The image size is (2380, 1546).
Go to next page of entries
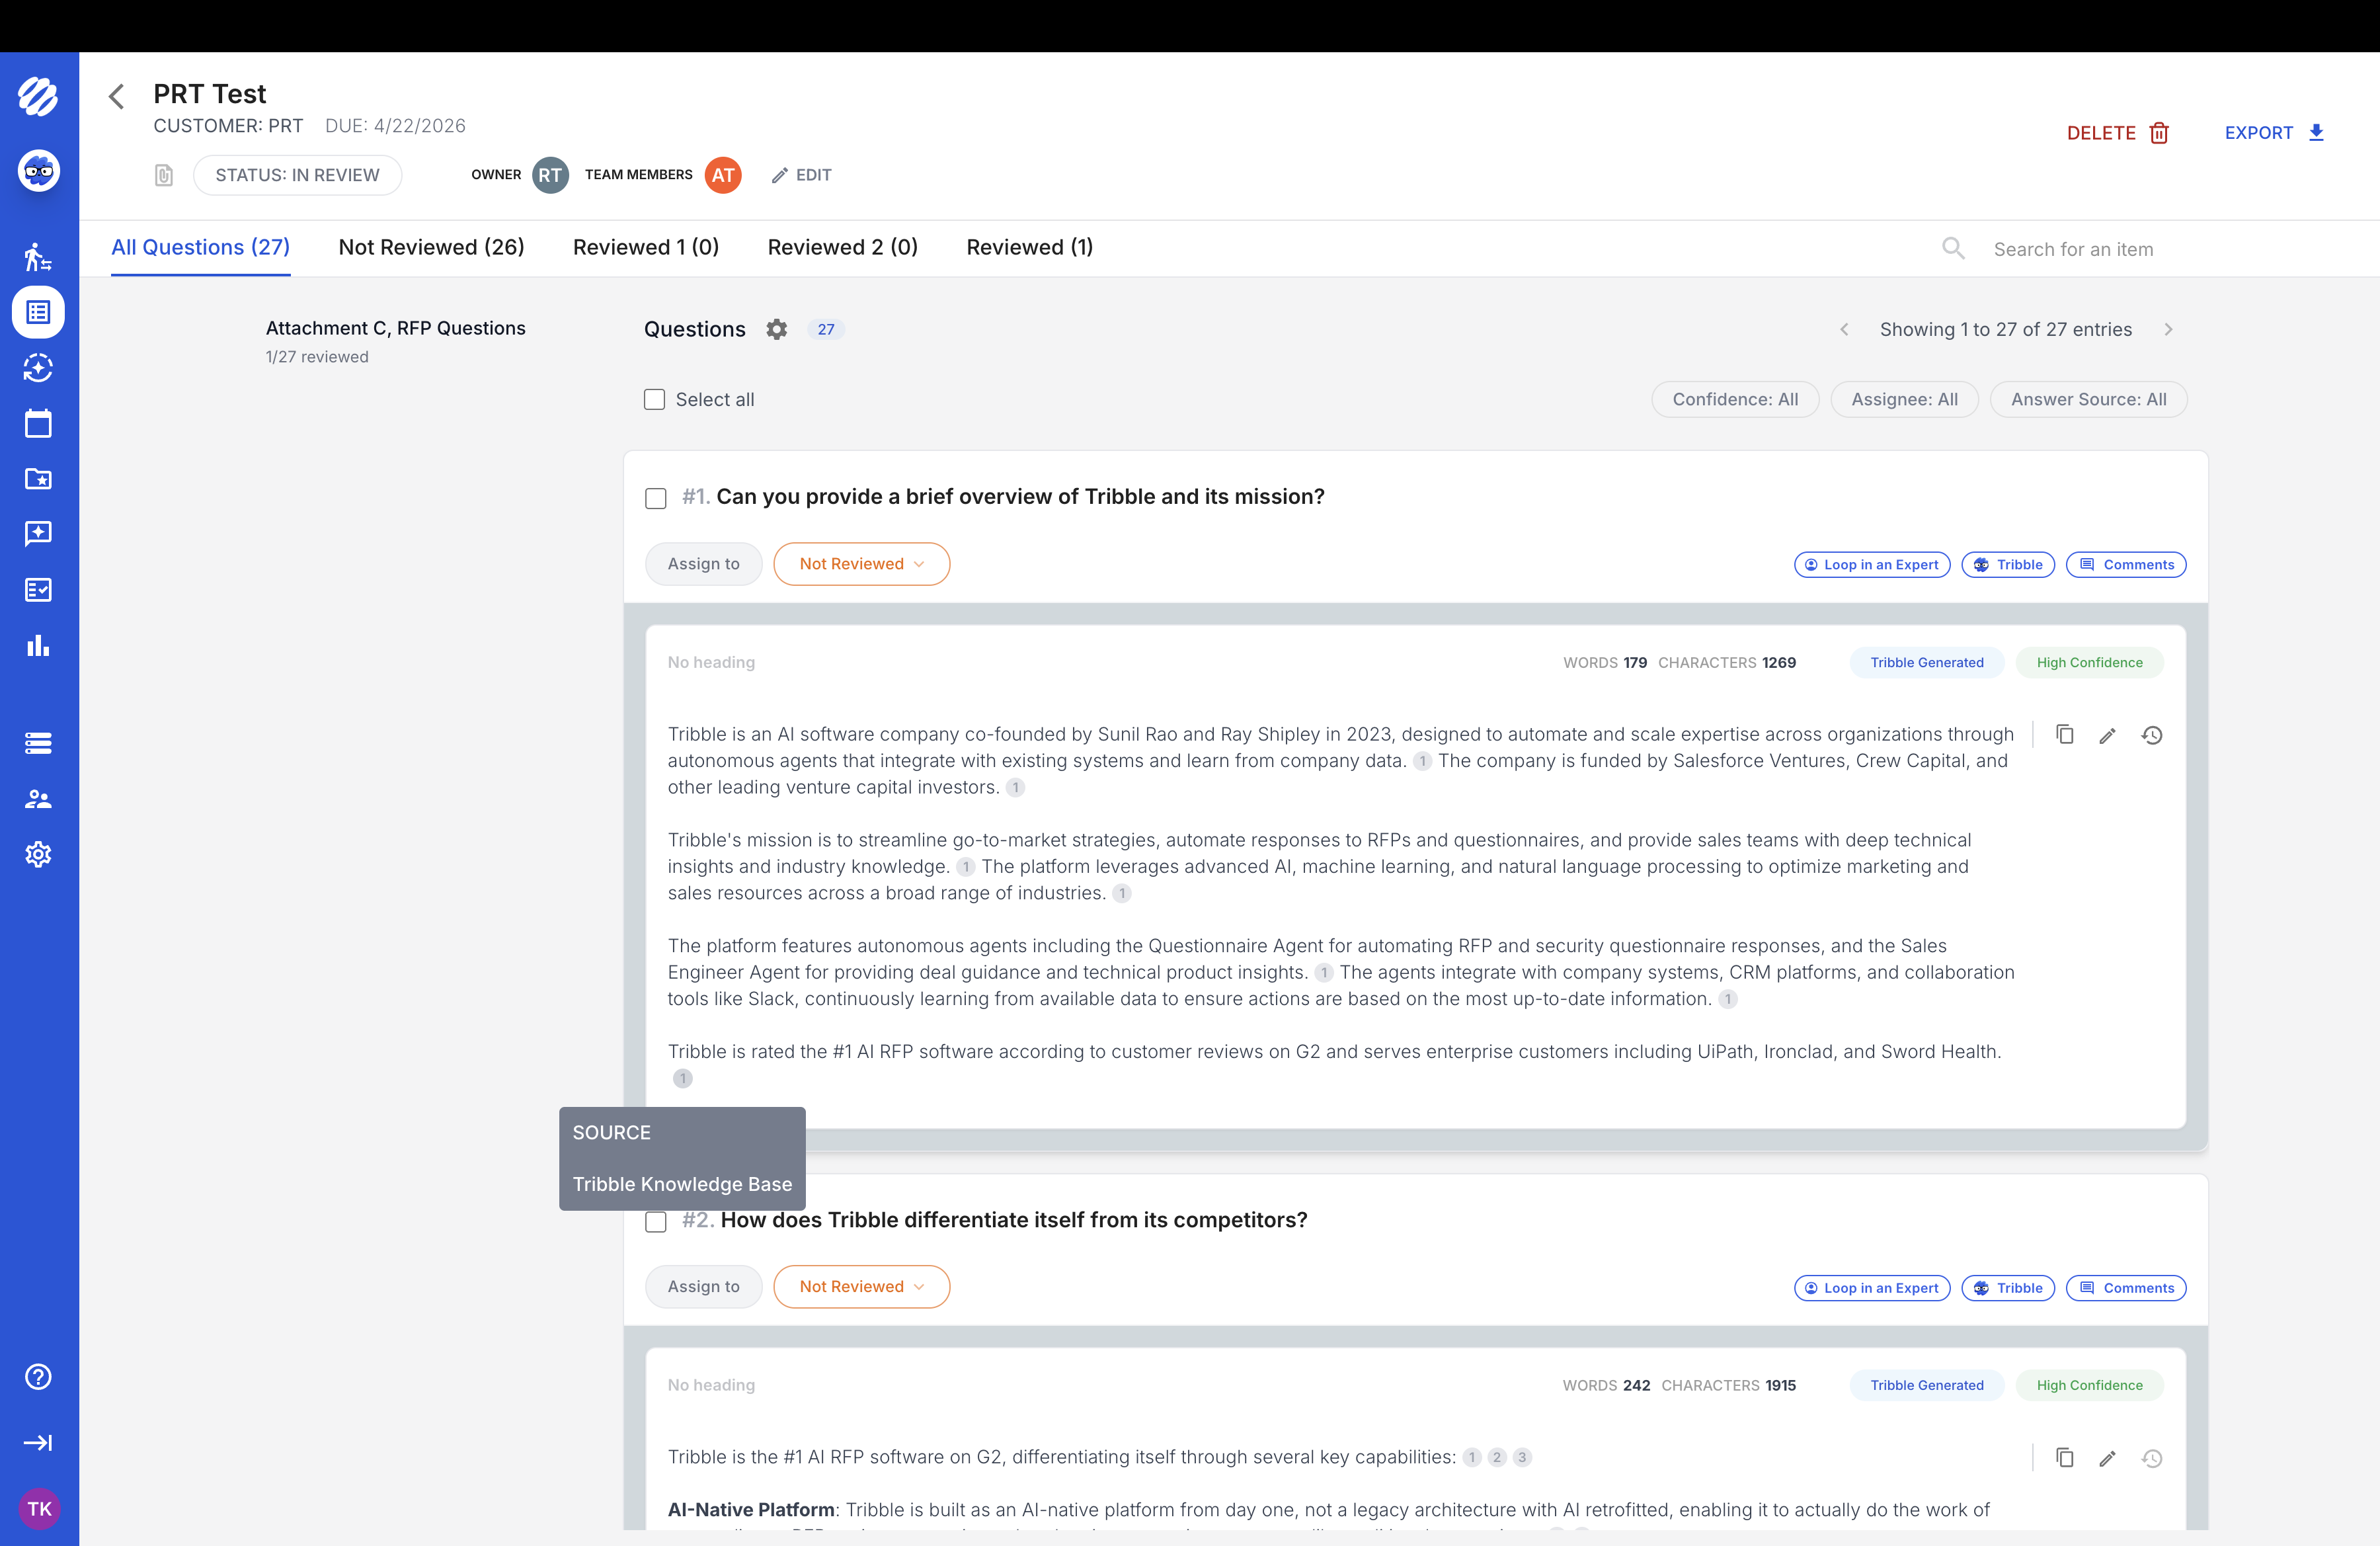pos(2168,330)
